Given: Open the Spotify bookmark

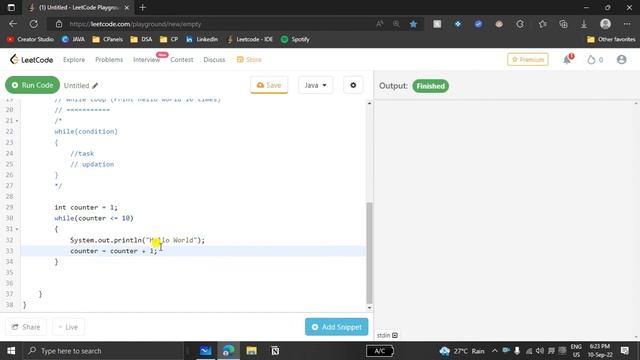Looking at the screenshot, I should (295, 39).
